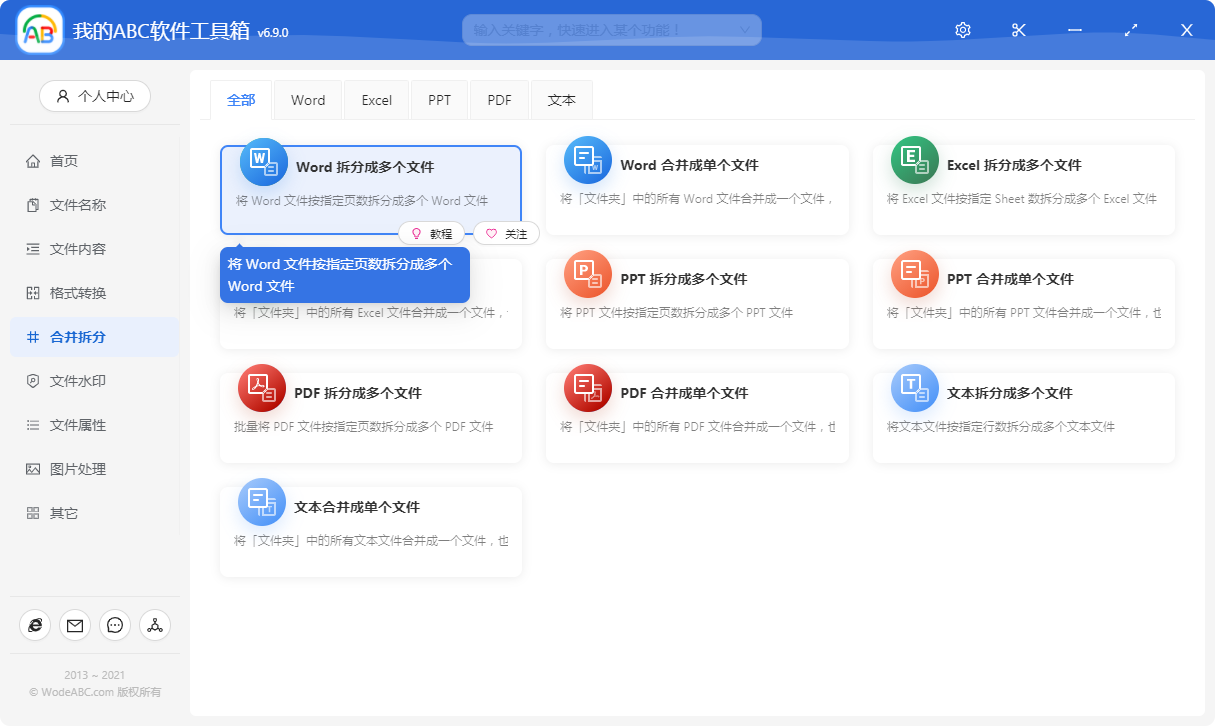
Task: Switch to the Excel tab
Action: click(377, 100)
